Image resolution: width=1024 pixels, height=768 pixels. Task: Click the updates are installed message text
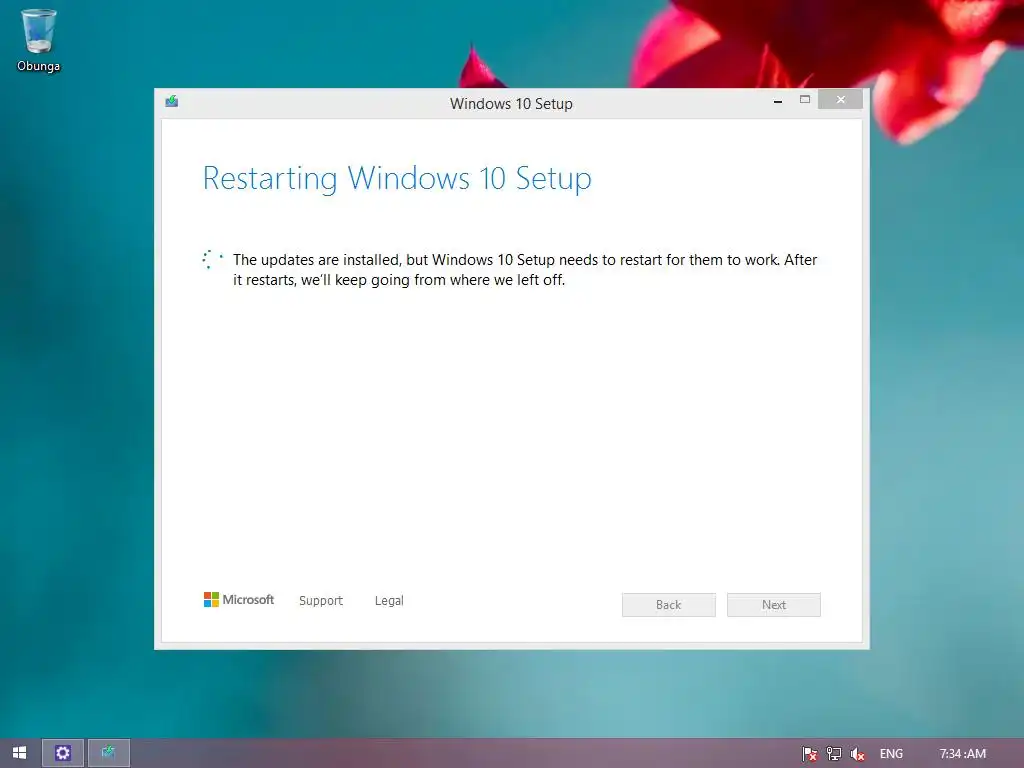525,270
